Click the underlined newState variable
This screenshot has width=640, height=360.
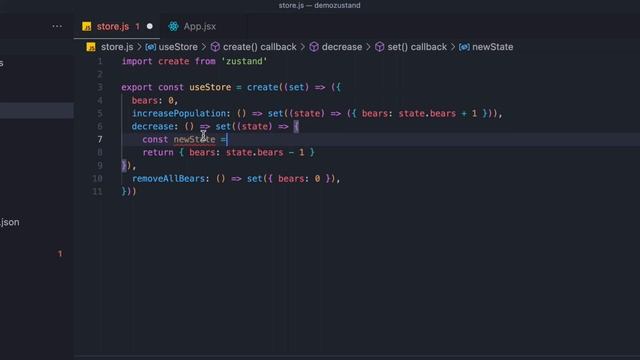tap(194, 140)
